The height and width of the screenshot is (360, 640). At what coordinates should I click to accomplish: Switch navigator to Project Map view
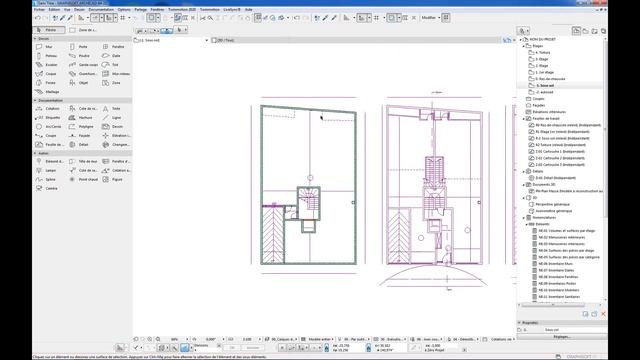576,31
